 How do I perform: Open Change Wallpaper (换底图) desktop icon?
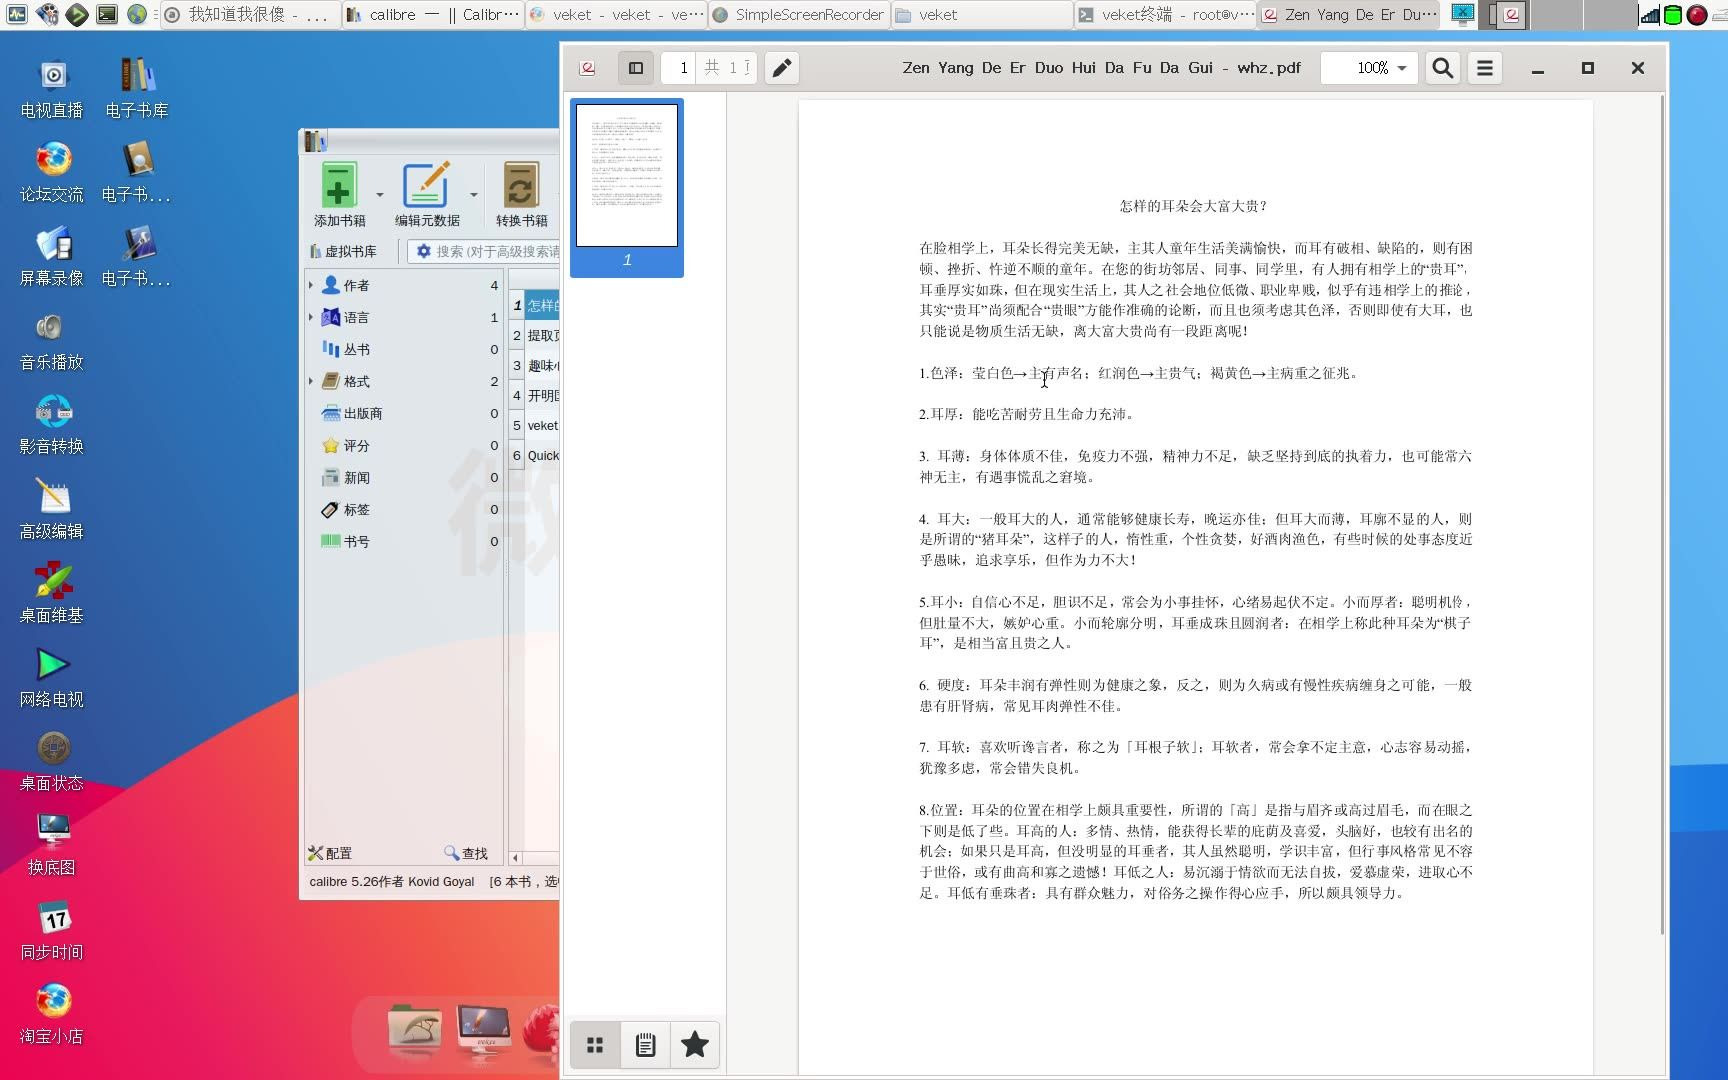point(52,845)
